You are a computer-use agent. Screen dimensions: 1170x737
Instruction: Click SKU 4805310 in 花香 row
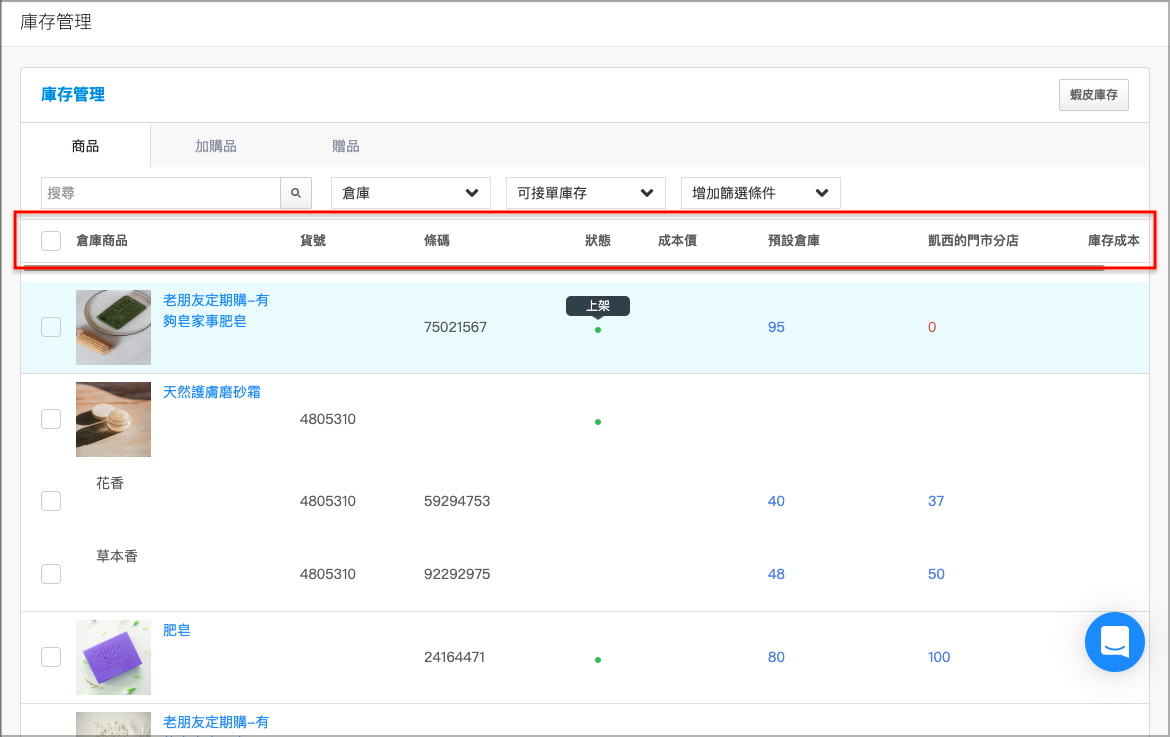(x=328, y=501)
